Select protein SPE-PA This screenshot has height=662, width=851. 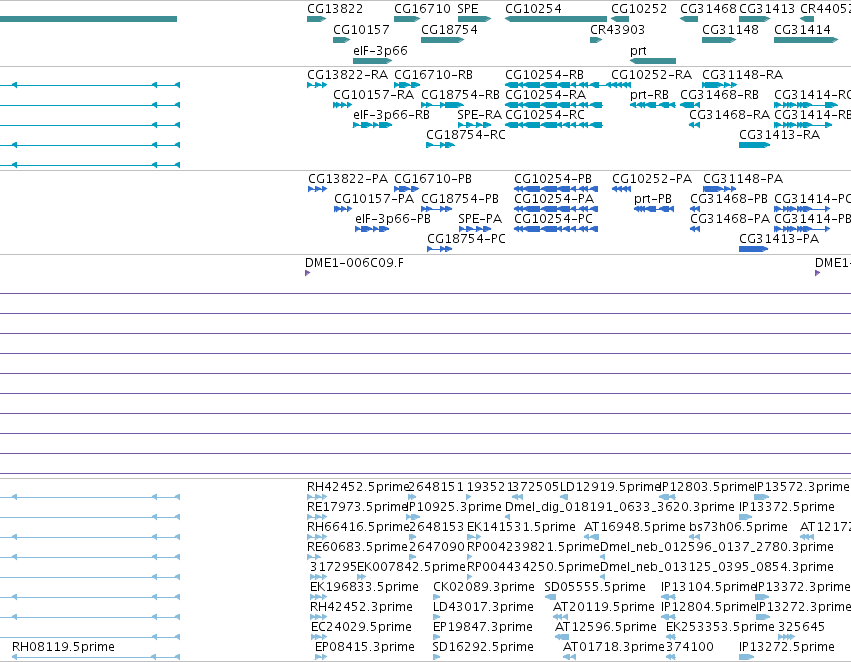pyautogui.click(x=475, y=229)
